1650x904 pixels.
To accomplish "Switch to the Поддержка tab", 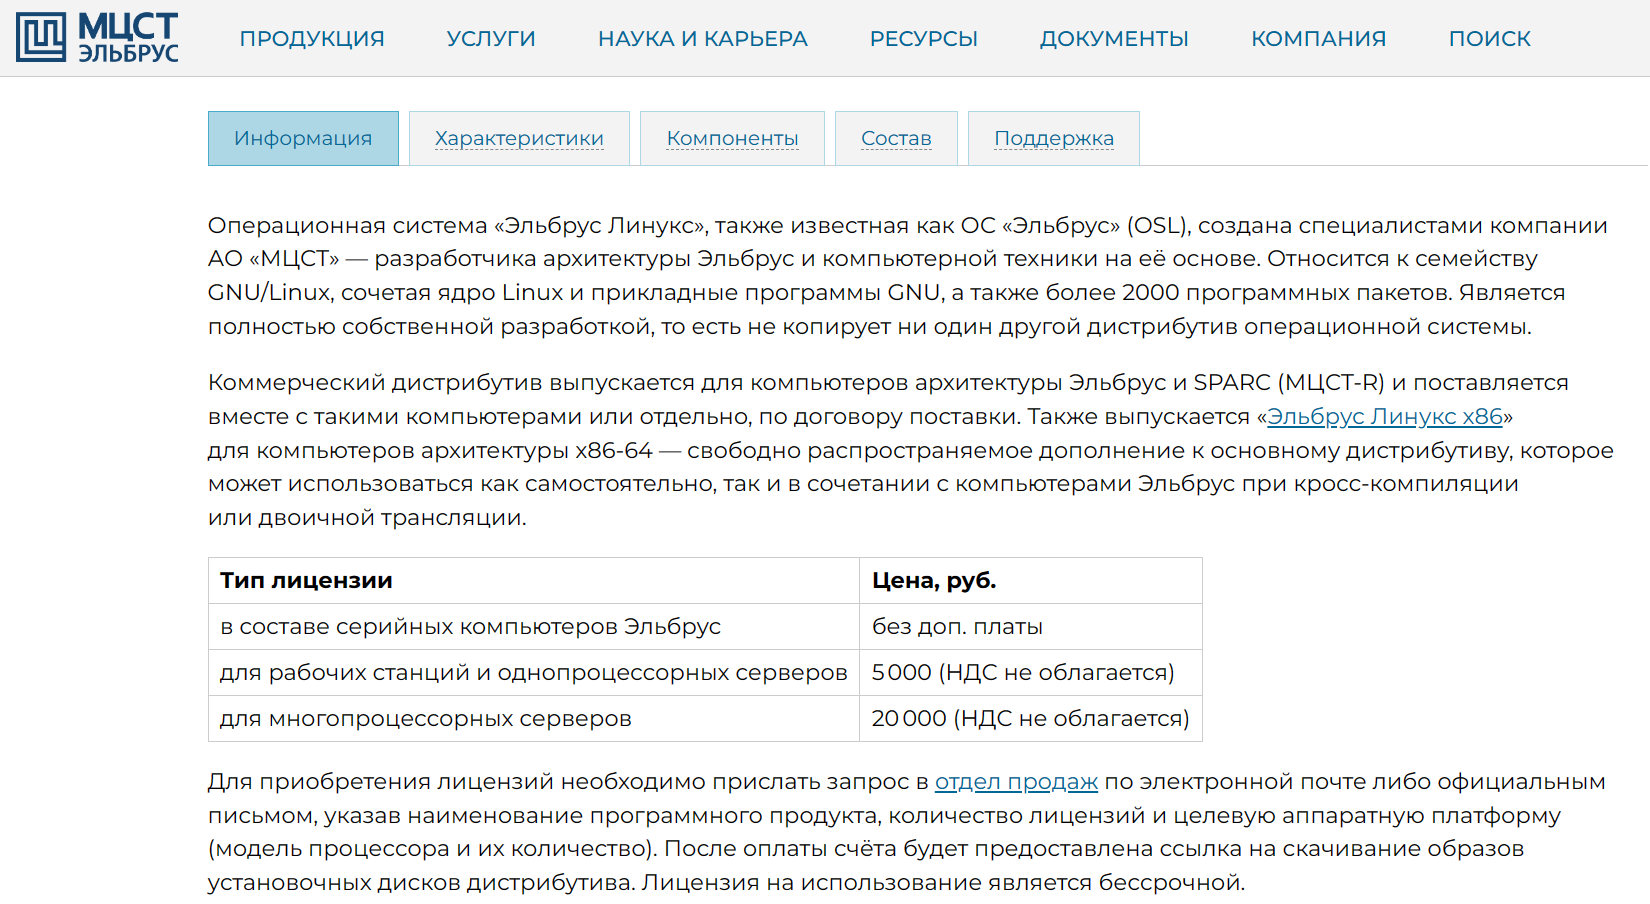I will click(1054, 138).
